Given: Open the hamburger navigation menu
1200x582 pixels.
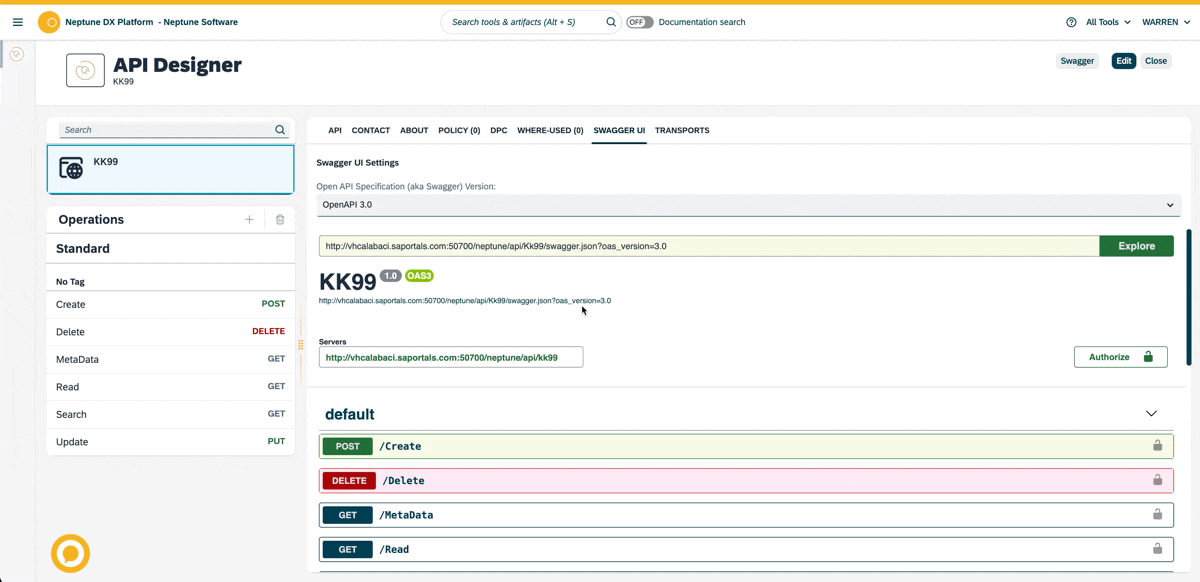Looking at the screenshot, I should point(18,22).
